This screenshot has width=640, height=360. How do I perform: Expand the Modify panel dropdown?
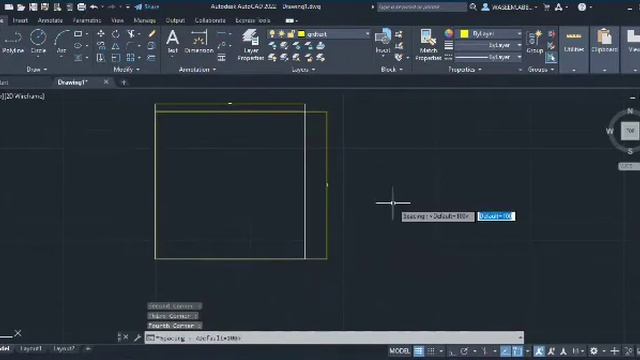(126, 70)
